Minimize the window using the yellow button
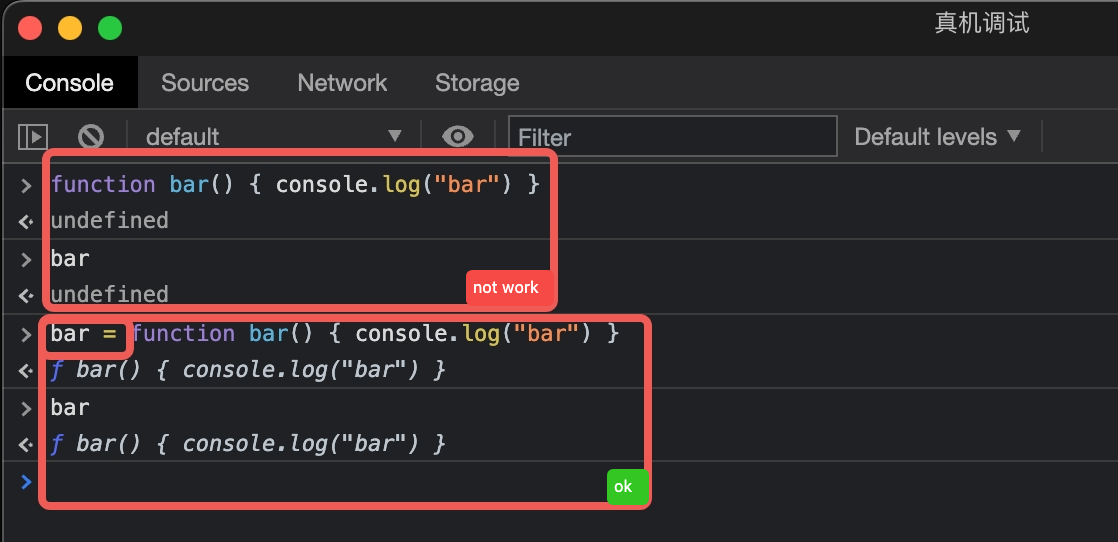The height and width of the screenshot is (542, 1118). coord(70,28)
